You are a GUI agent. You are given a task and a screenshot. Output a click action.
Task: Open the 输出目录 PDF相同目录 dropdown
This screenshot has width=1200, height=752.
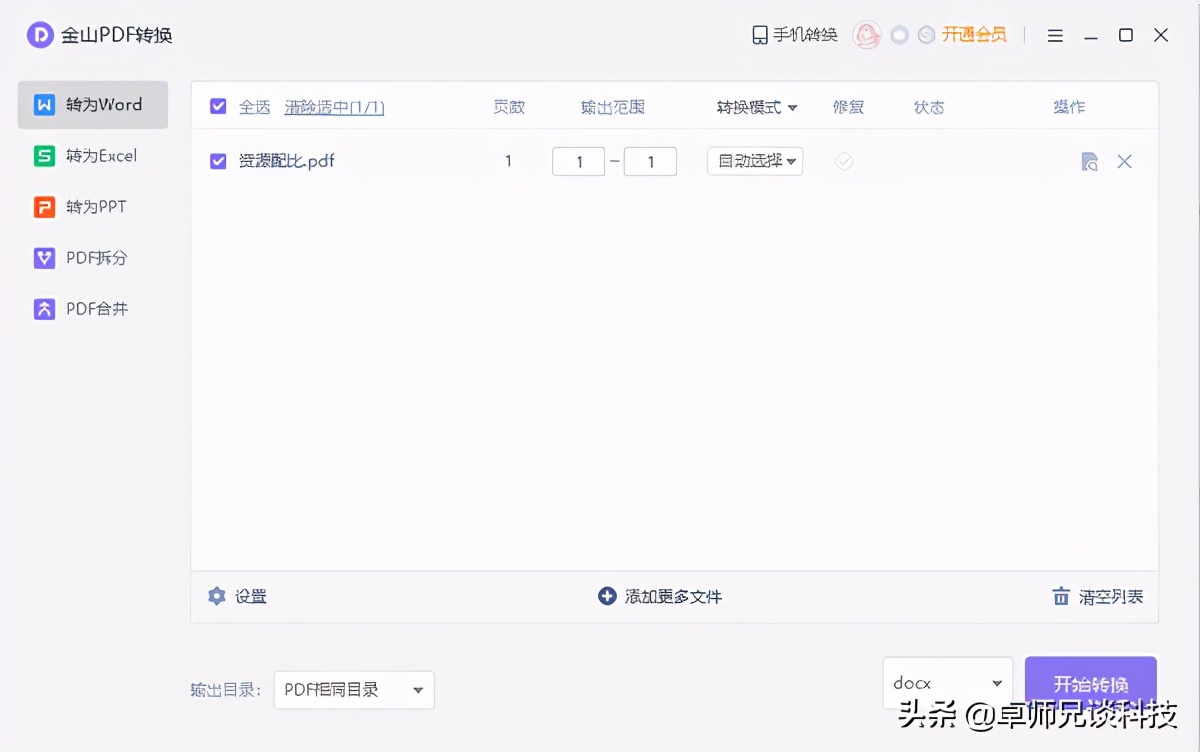(x=354, y=690)
